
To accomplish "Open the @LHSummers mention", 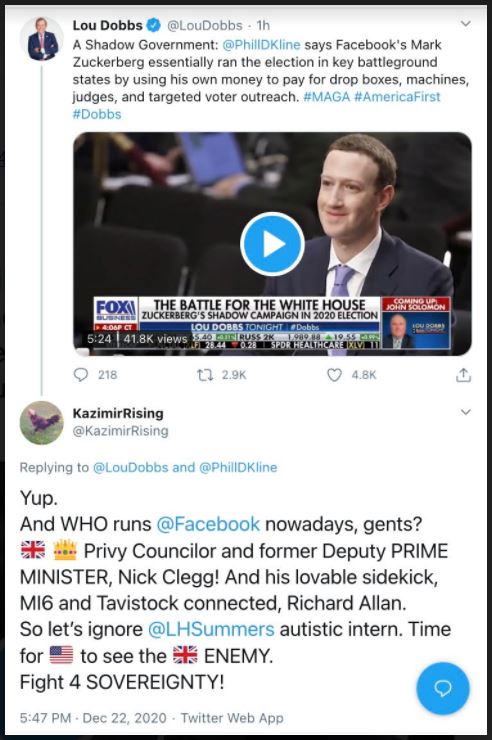I will (x=211, y=629).
